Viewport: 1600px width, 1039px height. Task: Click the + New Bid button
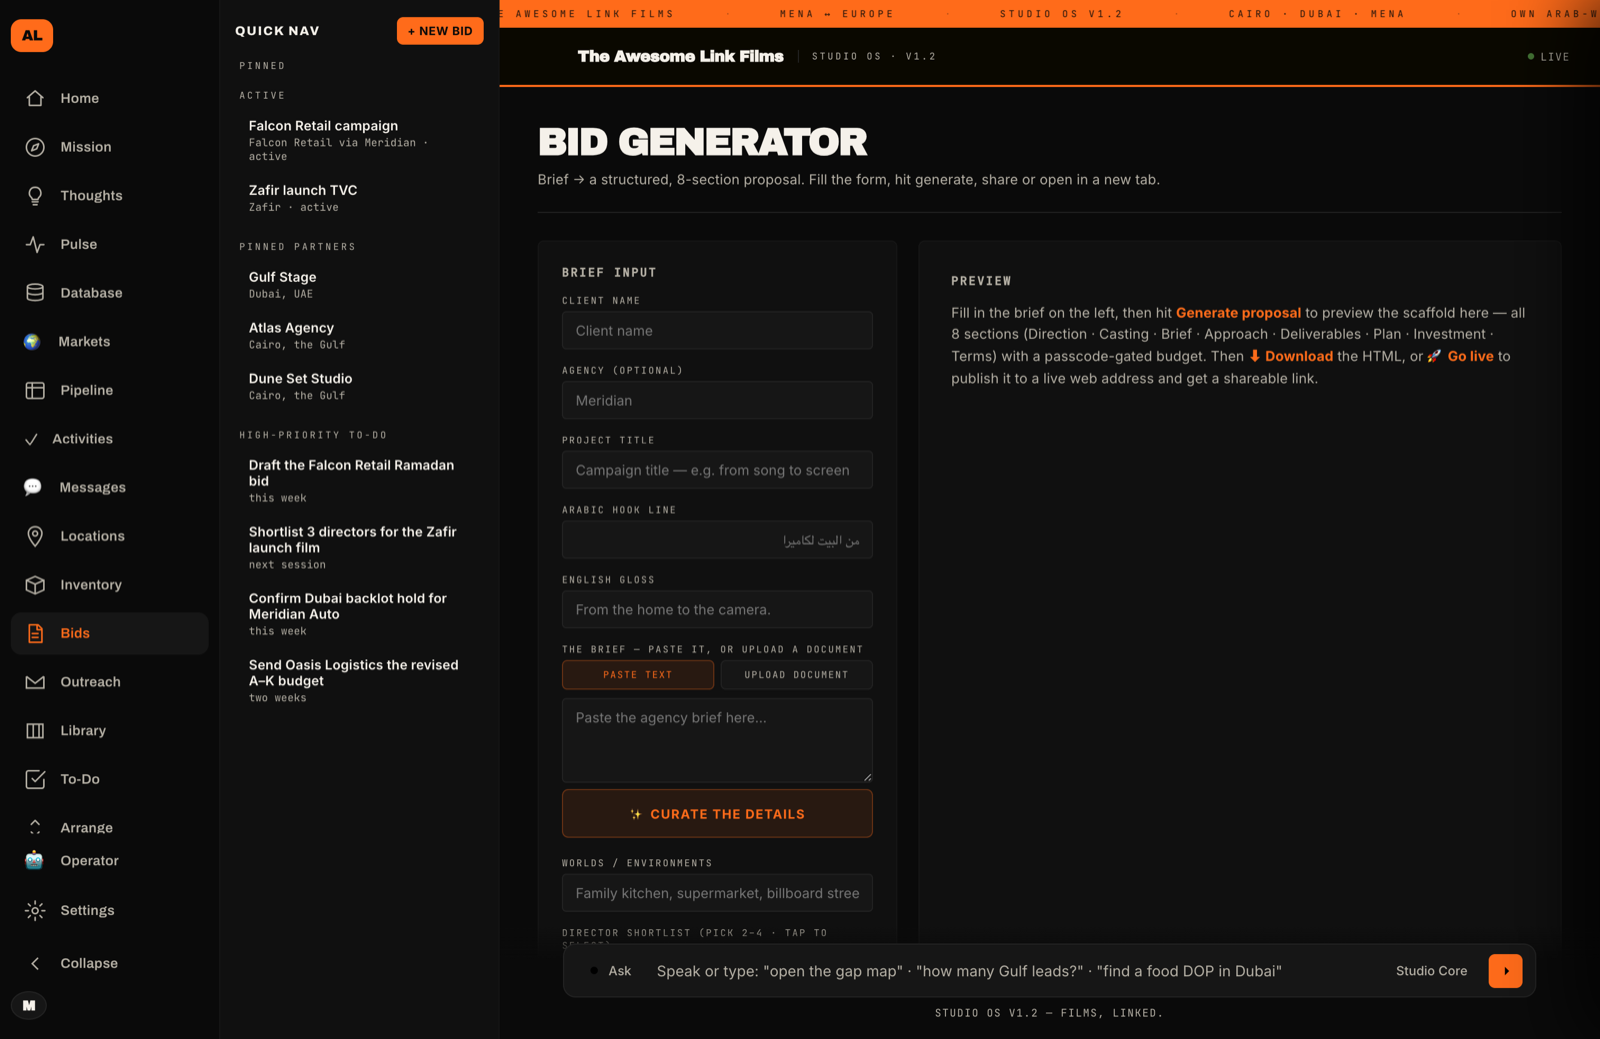[x=440, y=31]
